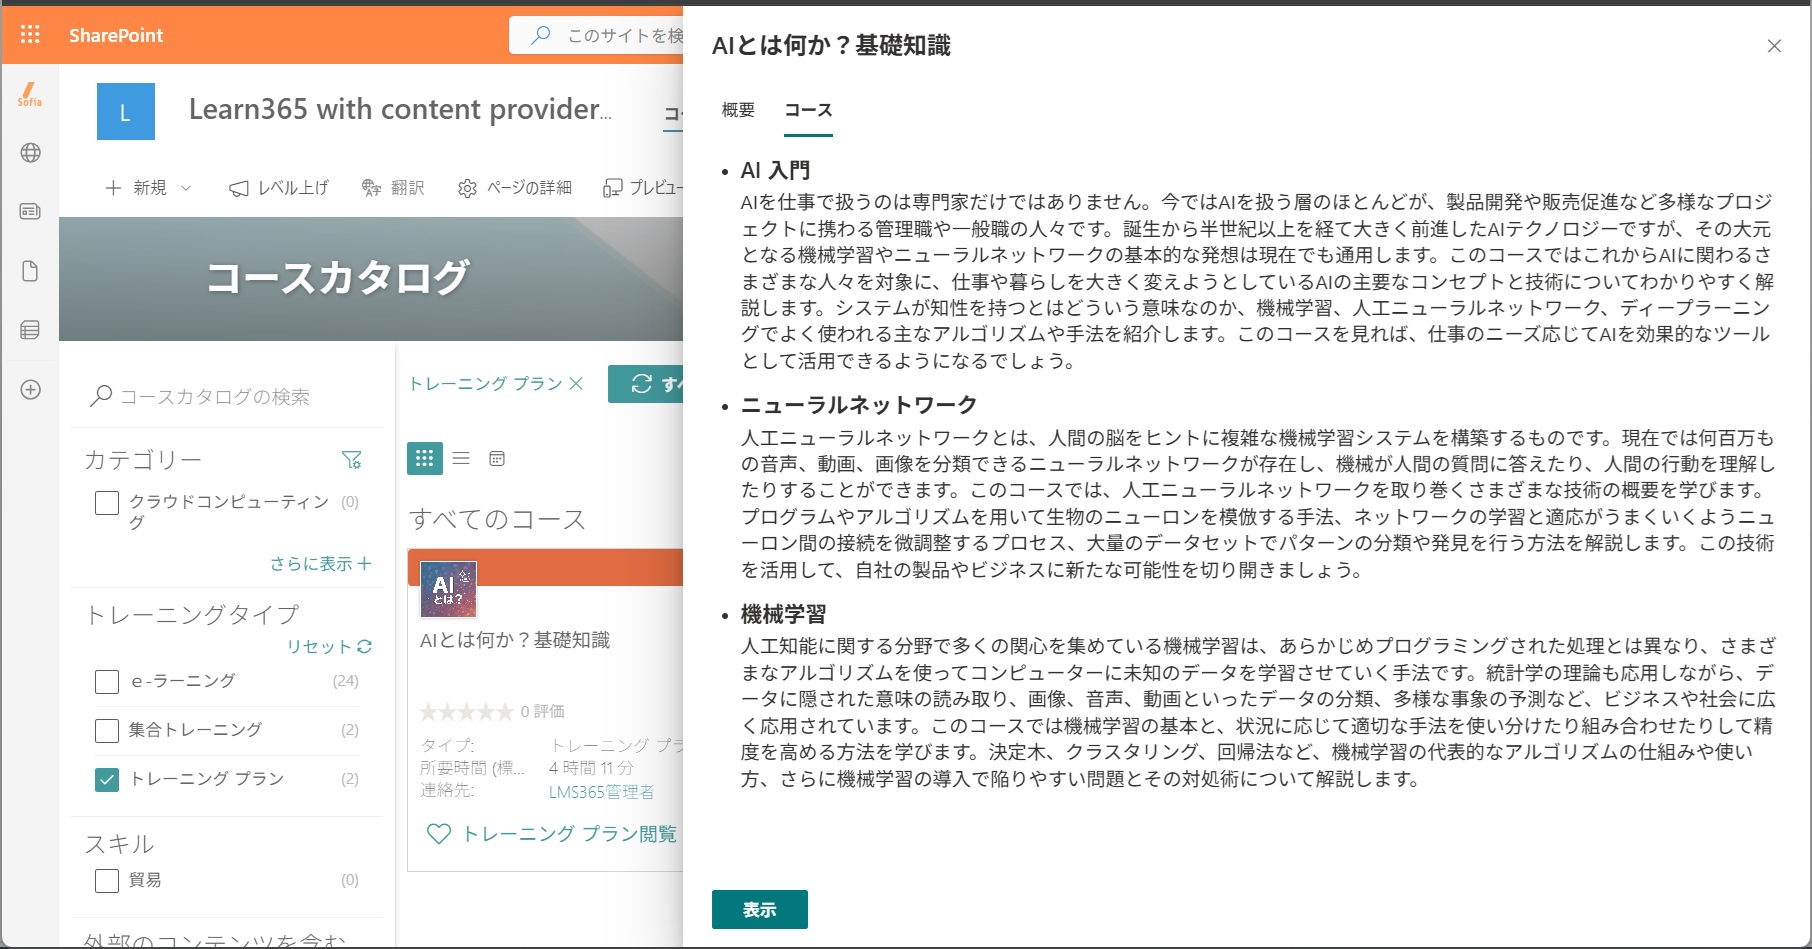
Task: Click the Learn365 with content provider title
Action: coord(400,109)
